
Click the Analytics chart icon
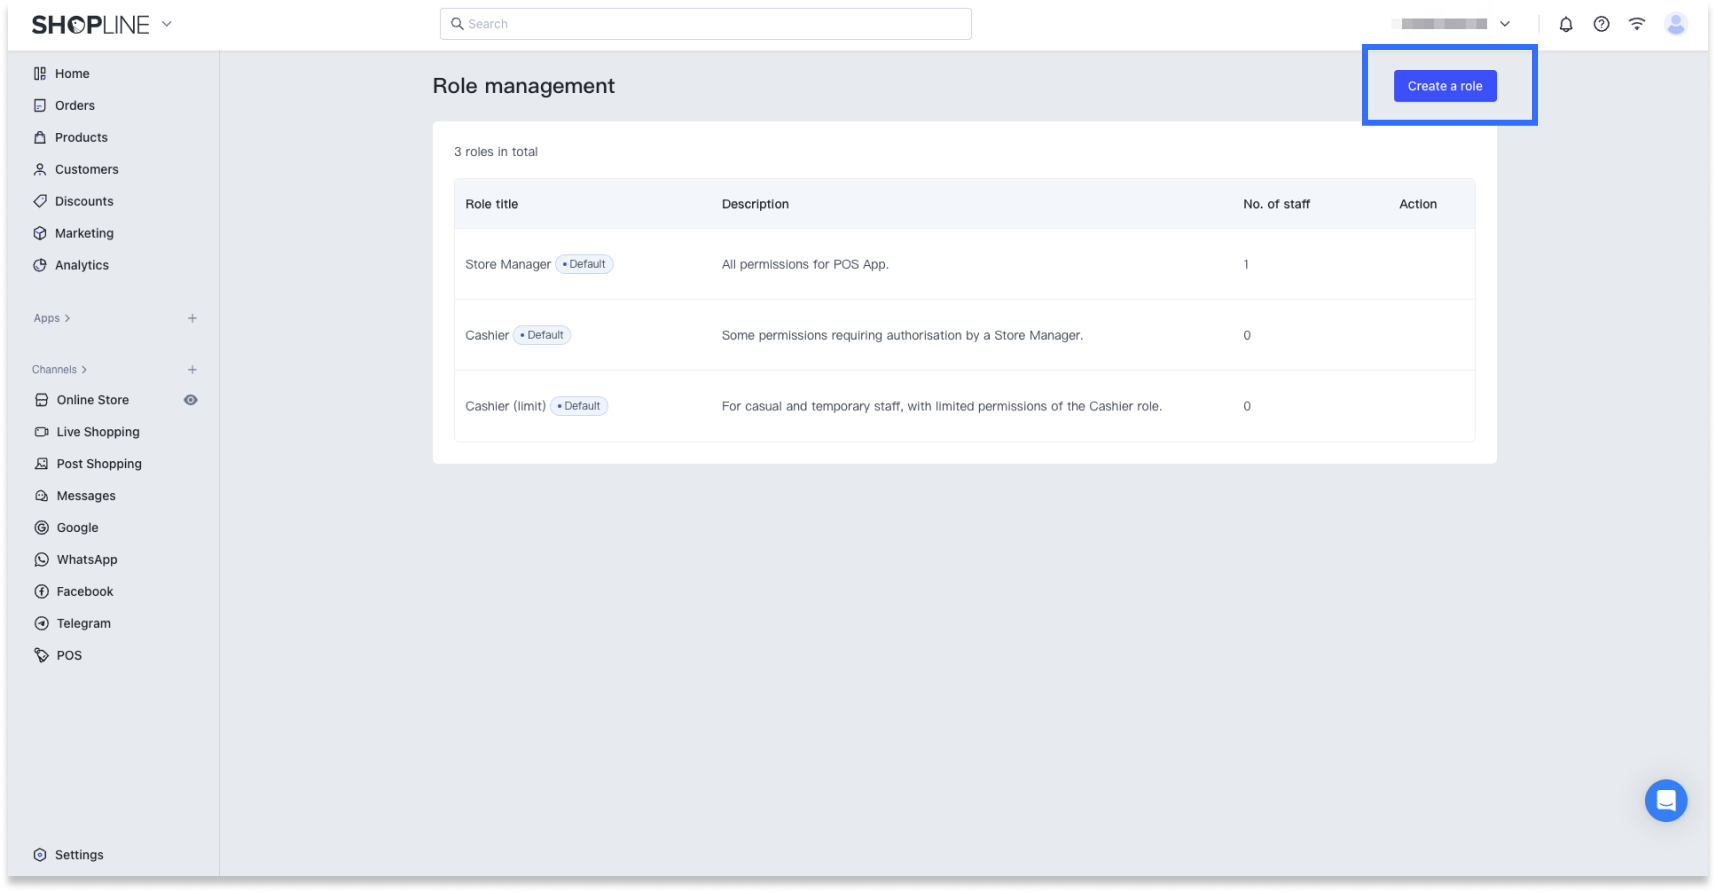[40, 266]
